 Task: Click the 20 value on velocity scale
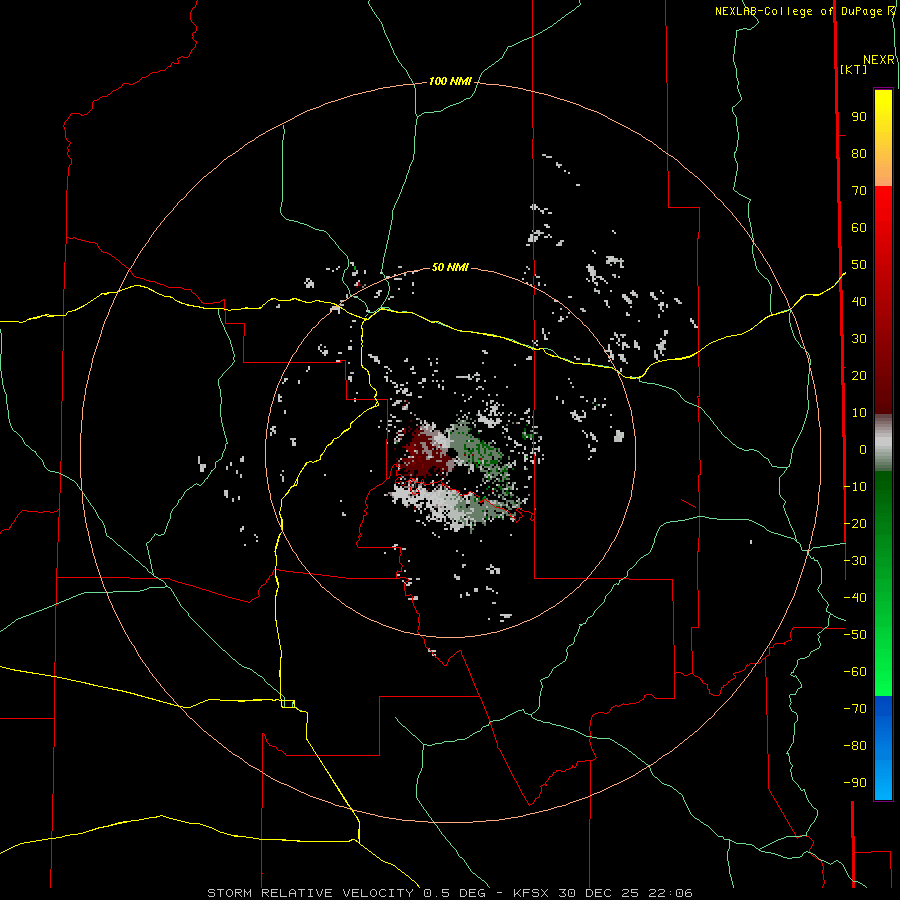pyautogui.click(x=859, y=375)
